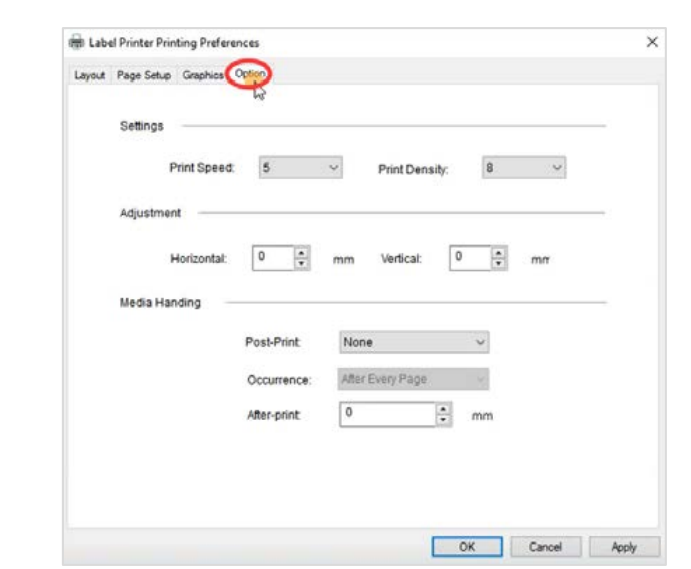Viewport: 691px width, 569px height.
Task: Open the Print Speed dropdown
Action: (301, 167)
